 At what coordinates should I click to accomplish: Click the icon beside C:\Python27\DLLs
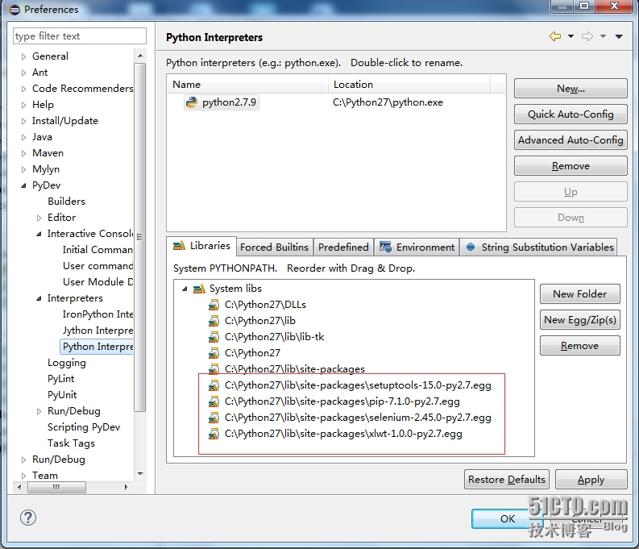[214, 305]
